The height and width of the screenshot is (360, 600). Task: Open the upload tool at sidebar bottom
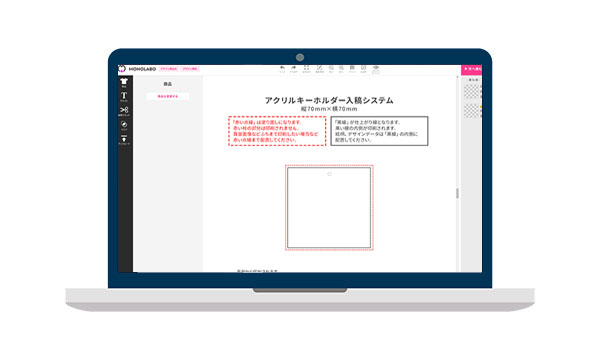tap(124, 140)
